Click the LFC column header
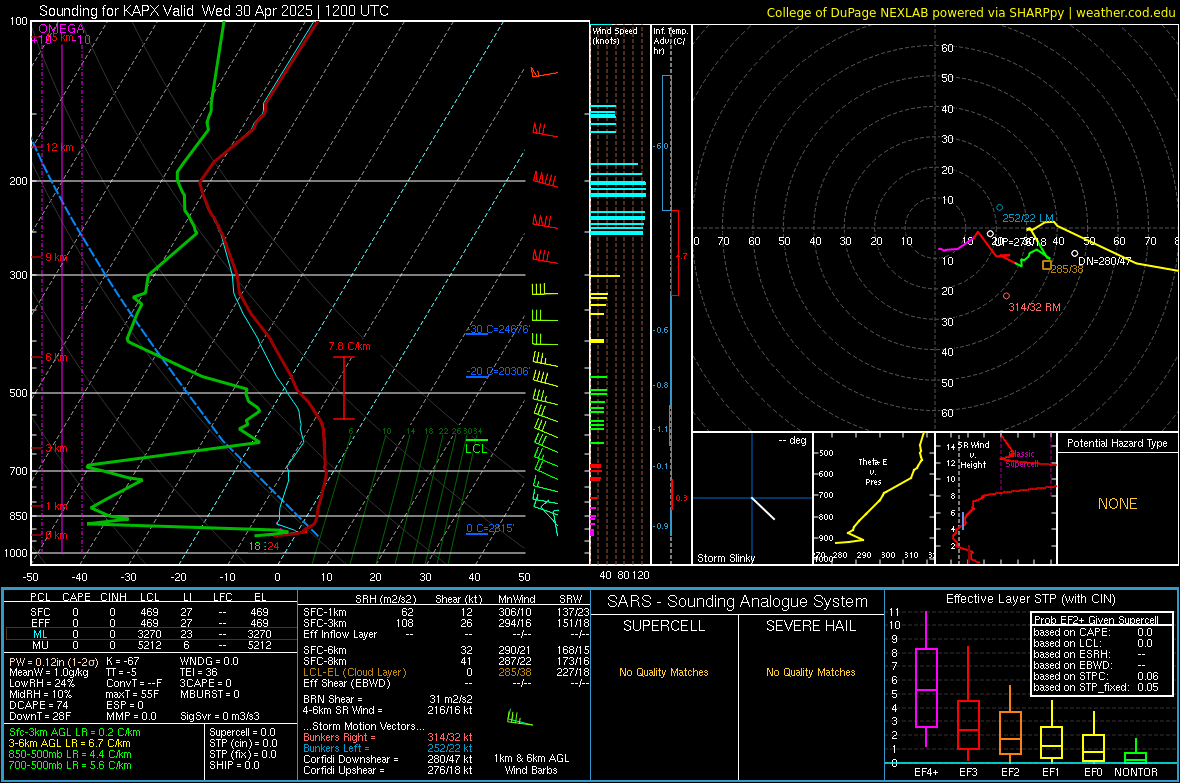 (x=222, y=597)
